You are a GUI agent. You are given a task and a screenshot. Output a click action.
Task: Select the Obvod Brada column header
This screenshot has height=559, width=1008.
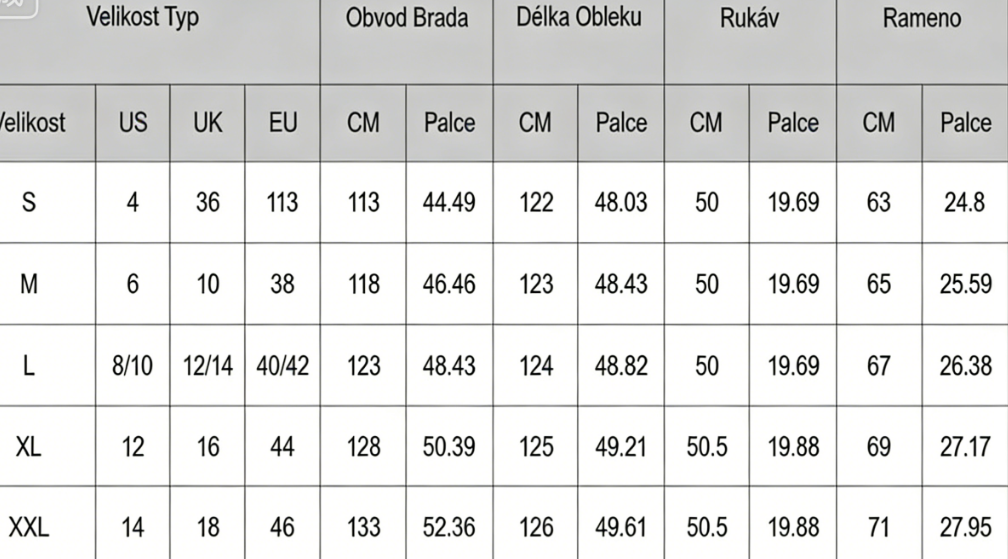(x=406, y=18)
